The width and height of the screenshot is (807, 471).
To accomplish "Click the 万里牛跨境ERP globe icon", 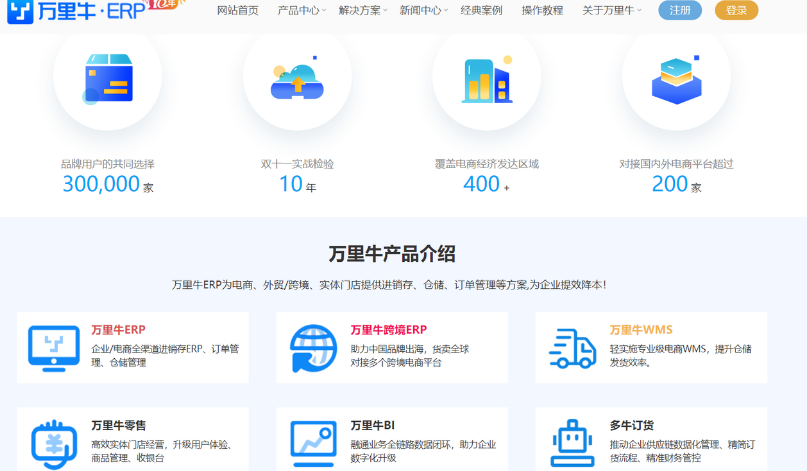I will coord(313,348).
